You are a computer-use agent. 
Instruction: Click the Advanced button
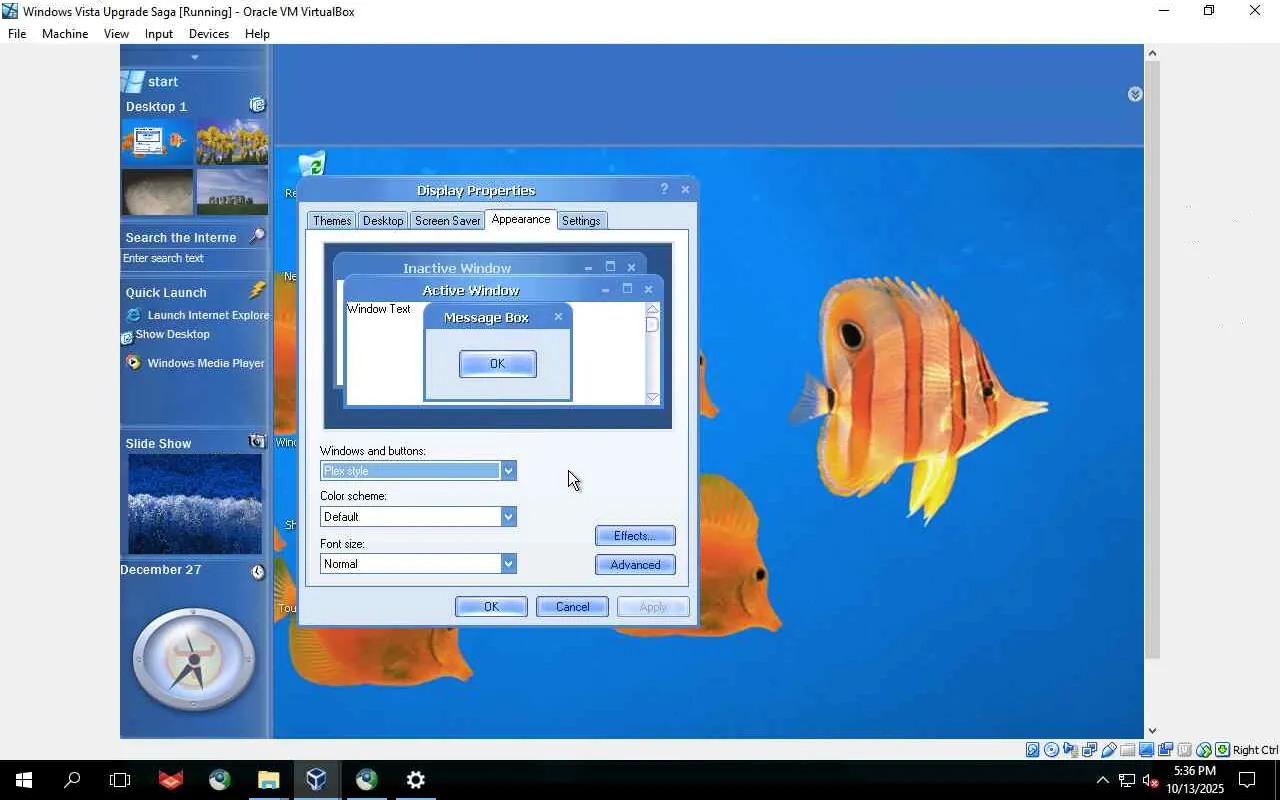tap(635, 565)
